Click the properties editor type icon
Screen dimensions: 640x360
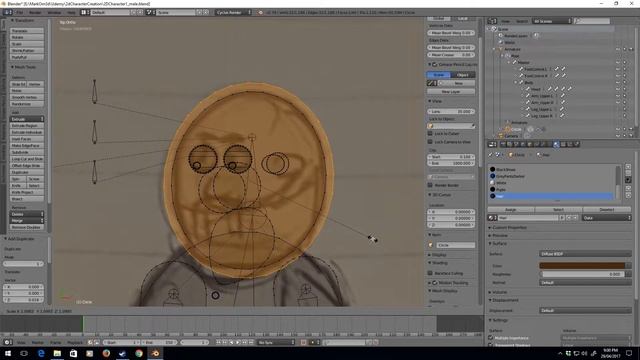[x=493, y=144]
